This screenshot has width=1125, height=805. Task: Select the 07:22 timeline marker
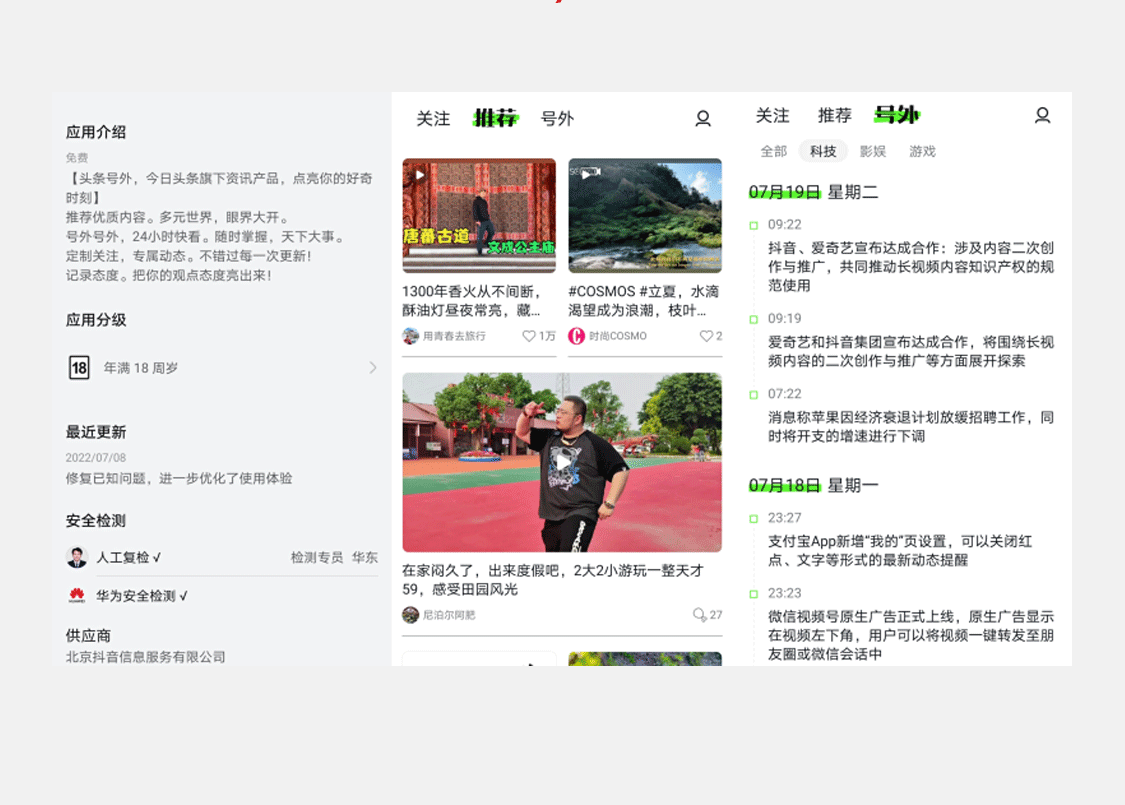[x=753, y=395]
